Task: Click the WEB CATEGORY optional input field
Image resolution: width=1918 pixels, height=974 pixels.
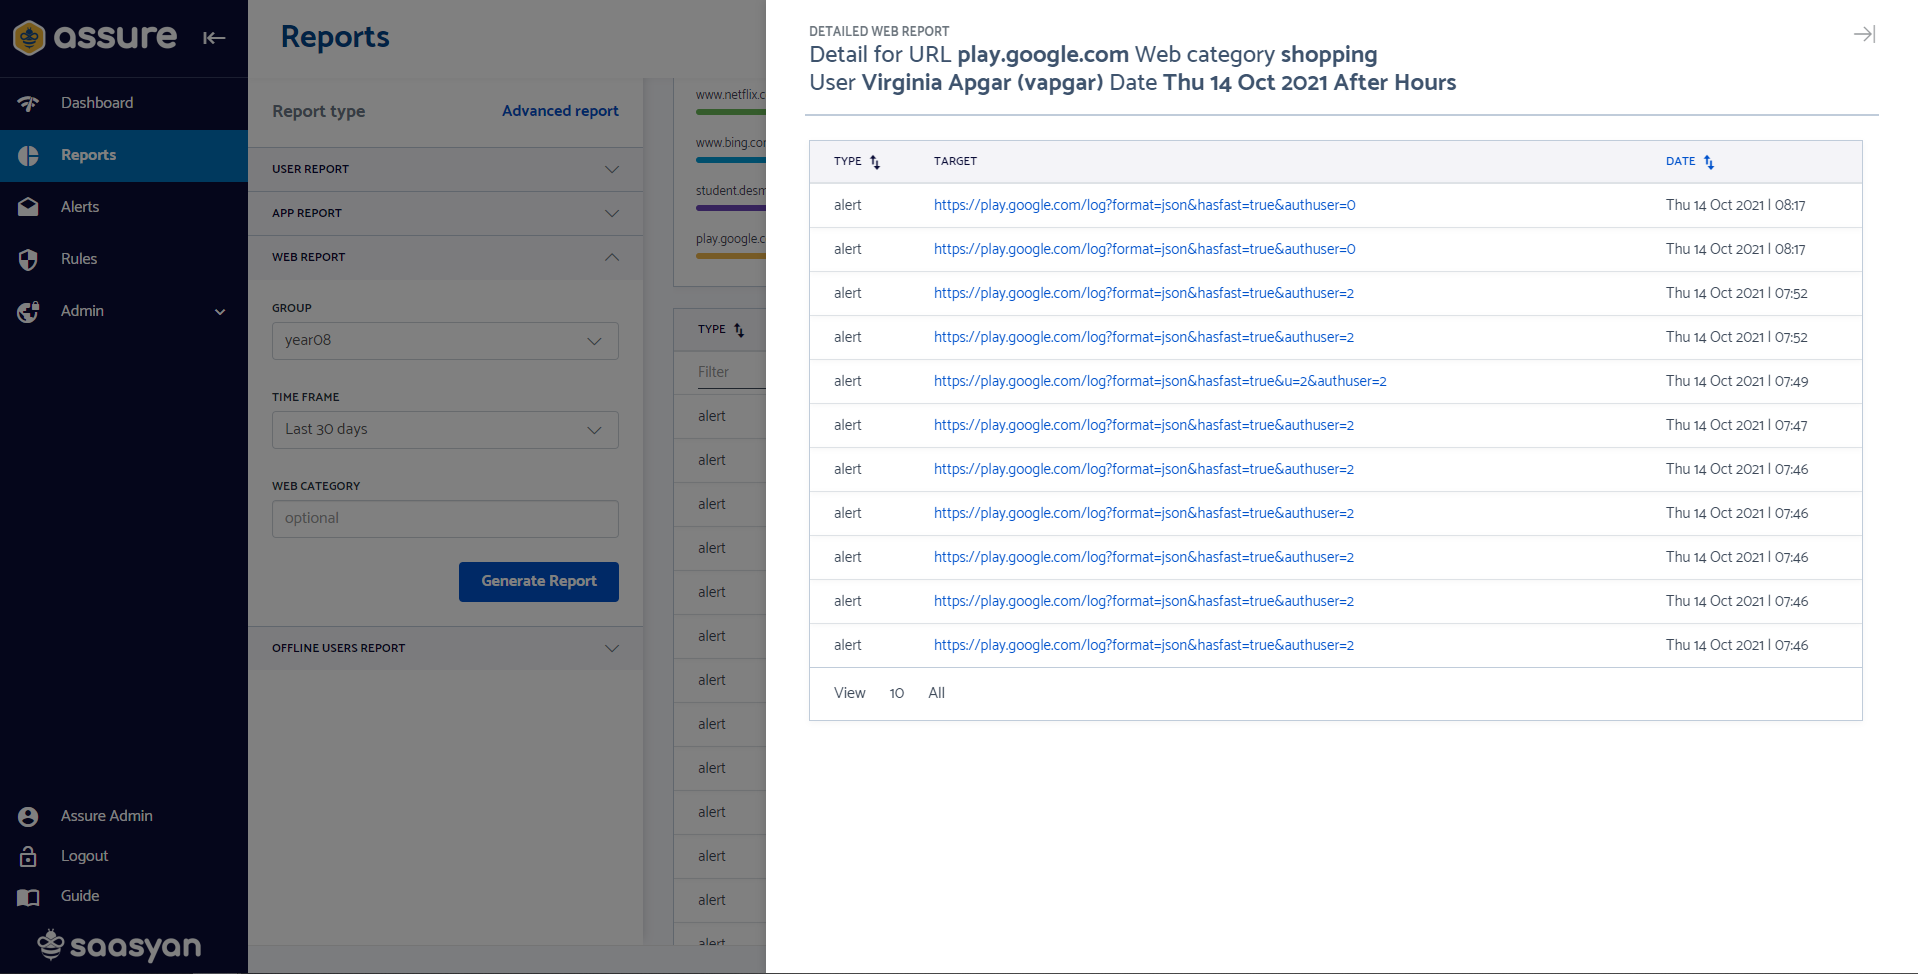Action: 444,518
